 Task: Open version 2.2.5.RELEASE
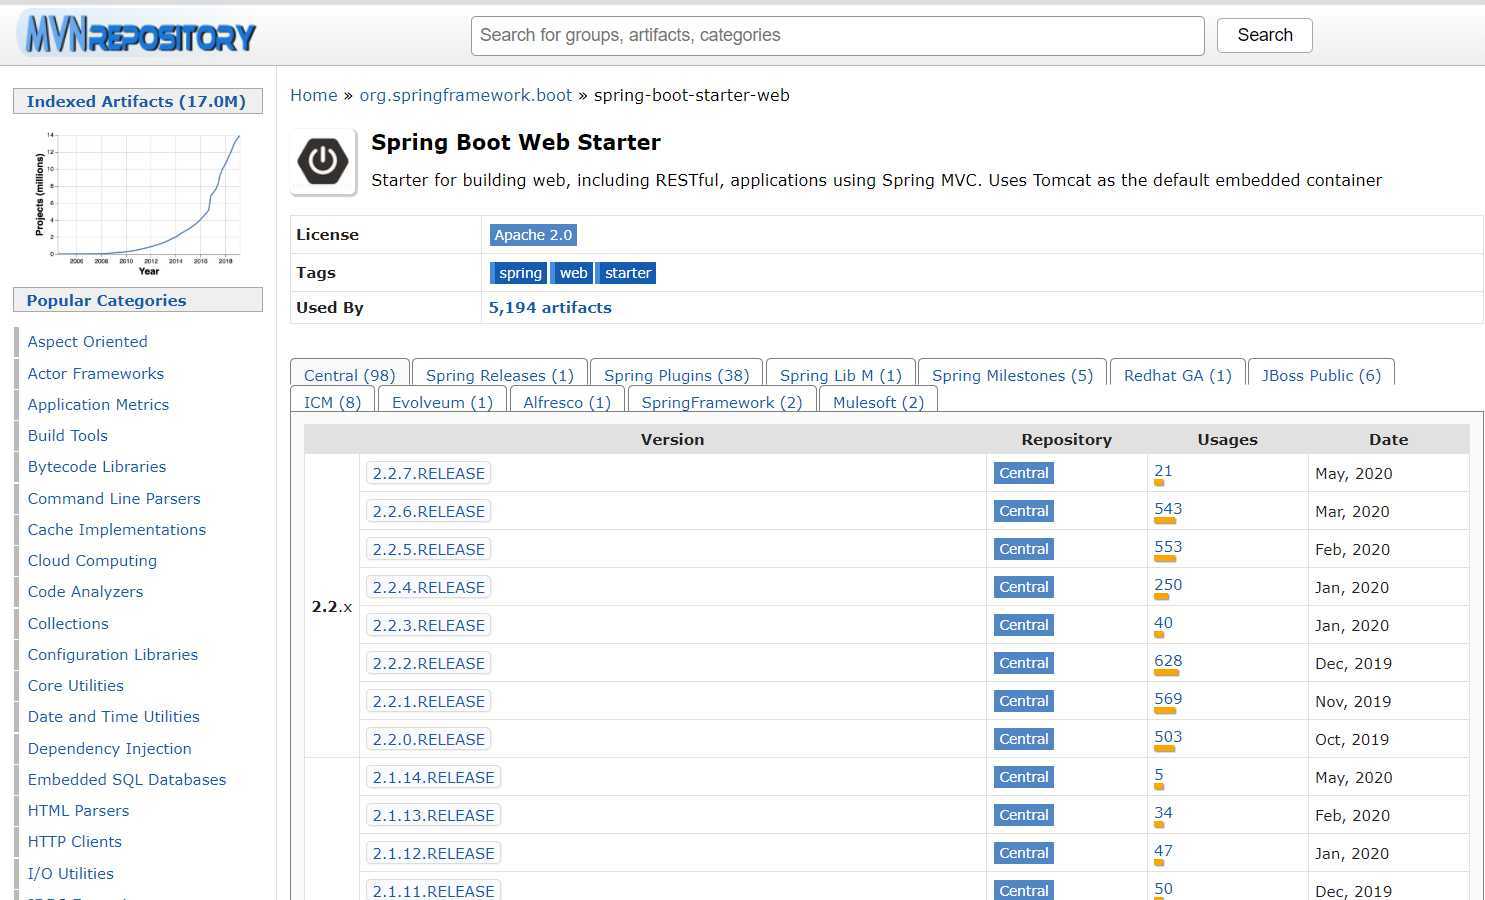pos(428,549)
